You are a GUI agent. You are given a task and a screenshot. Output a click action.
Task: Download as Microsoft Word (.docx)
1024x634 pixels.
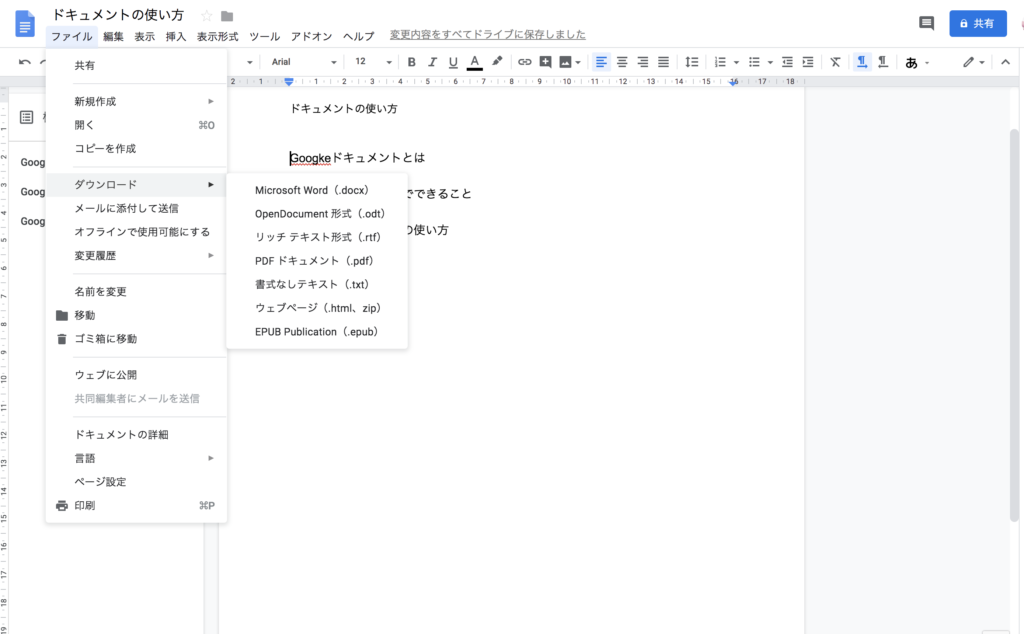click(x=317, y=190)
